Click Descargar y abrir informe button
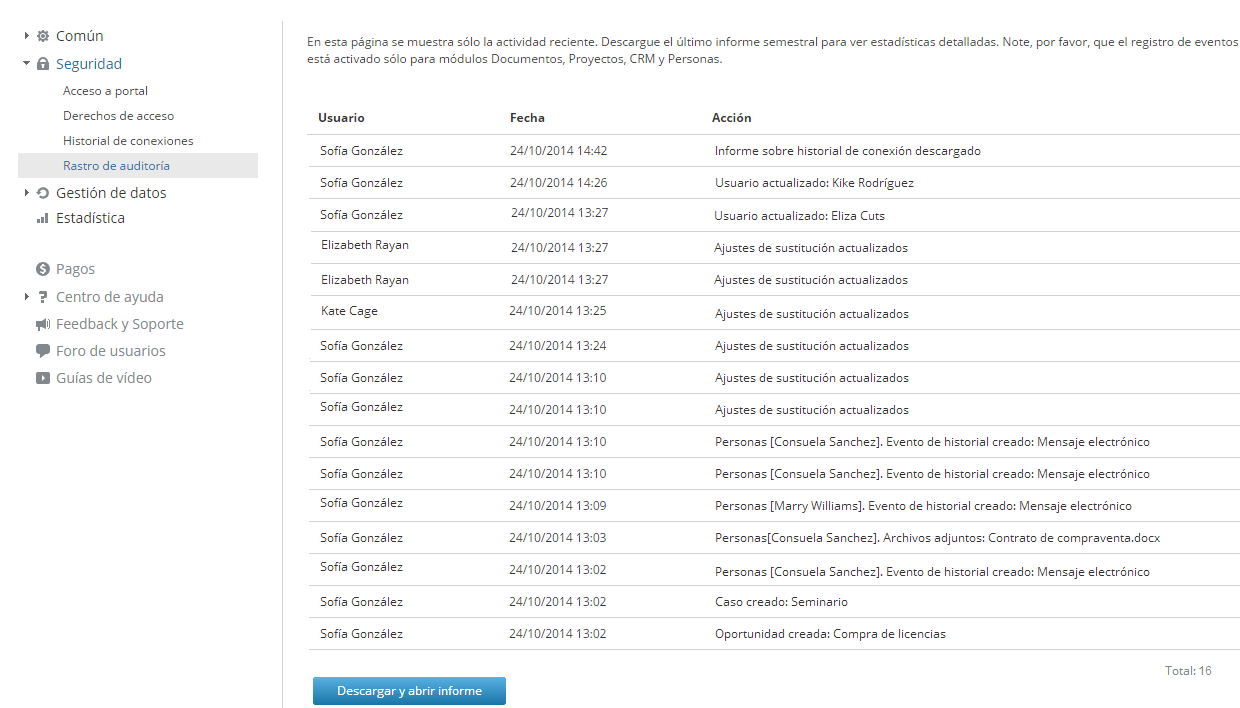1240x708 pixels. (409, 691)
